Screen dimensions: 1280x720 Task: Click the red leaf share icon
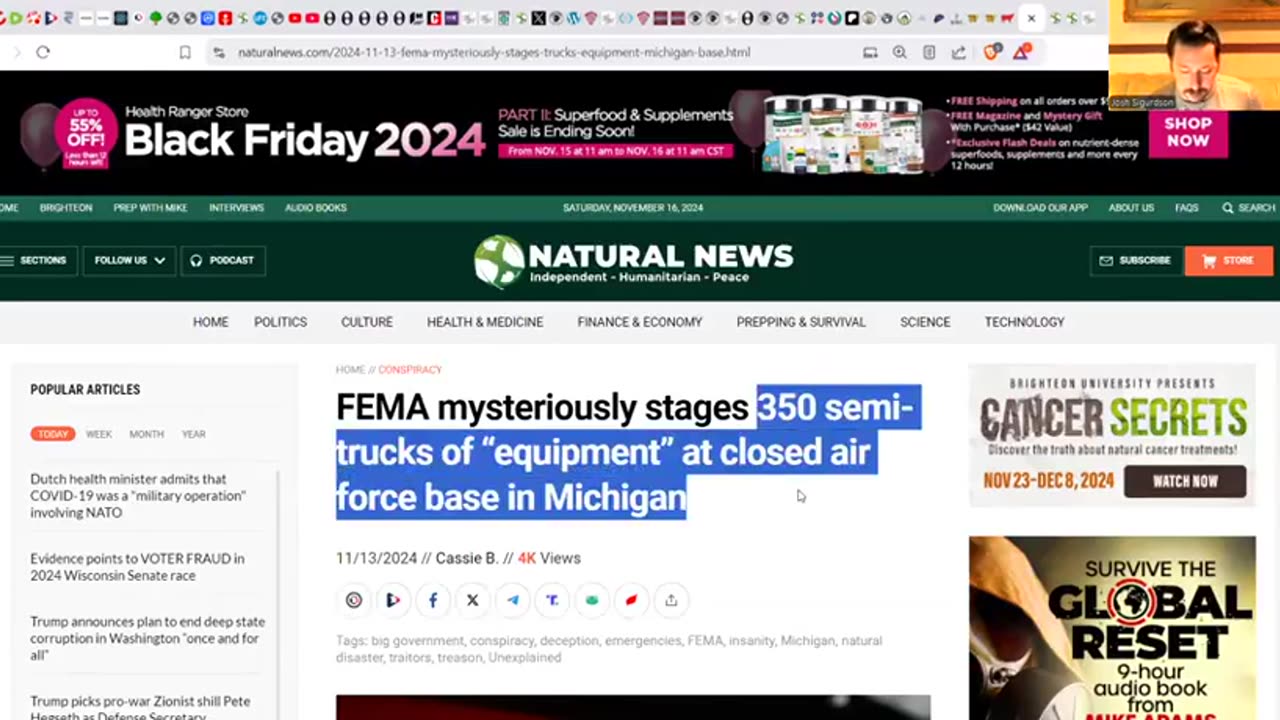click(631, 600)
